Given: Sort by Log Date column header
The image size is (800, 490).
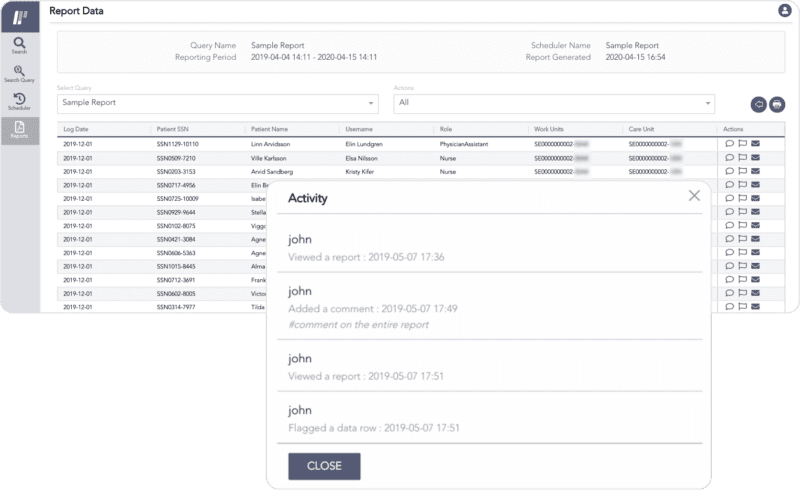Looking at the screenshot, I should click(x=76, y=129).
